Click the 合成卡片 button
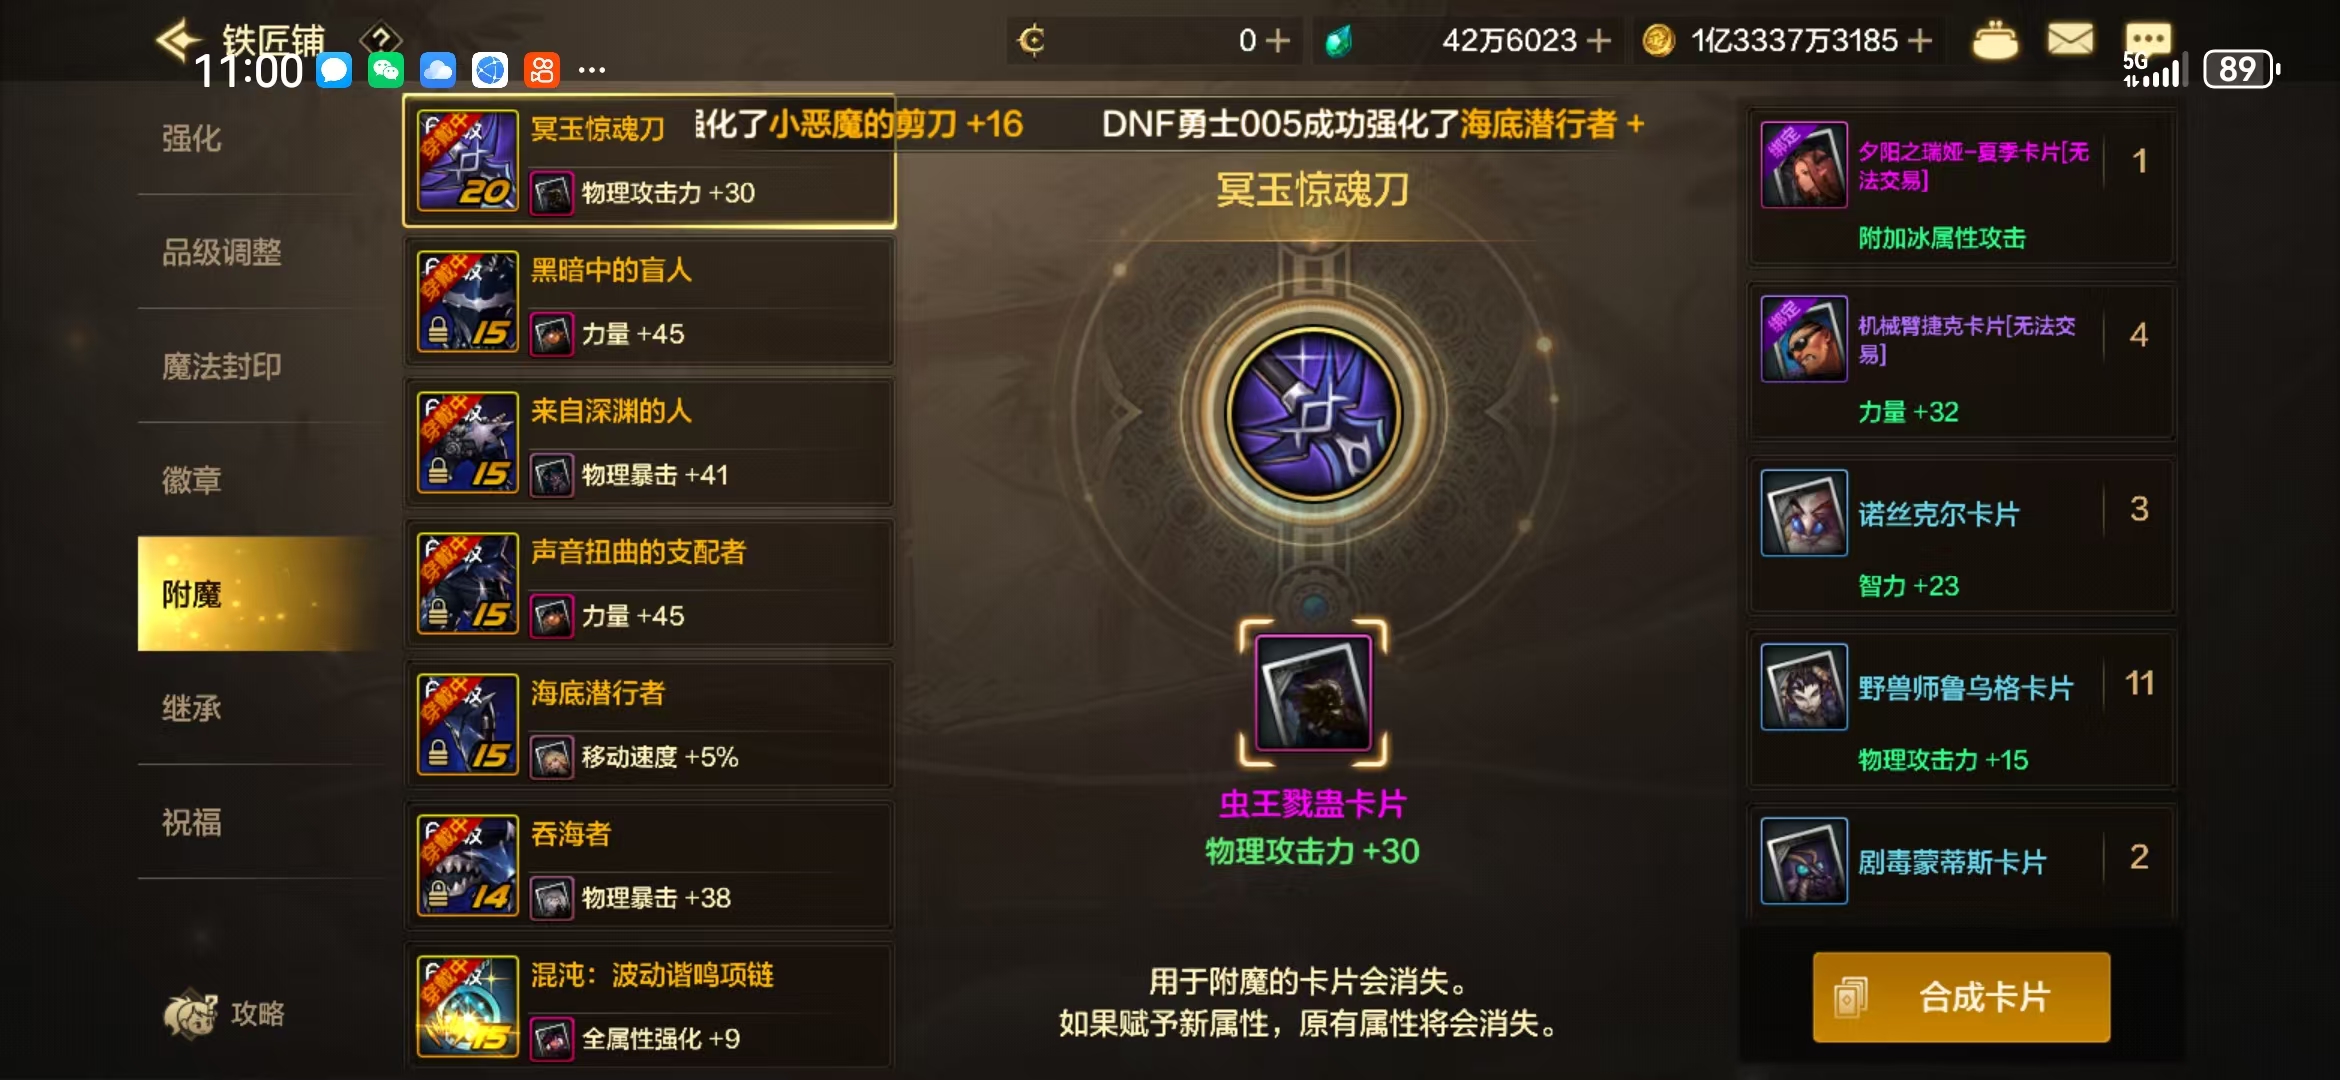Screen dimensions: 2340x1080 [x=1961, y=997]
